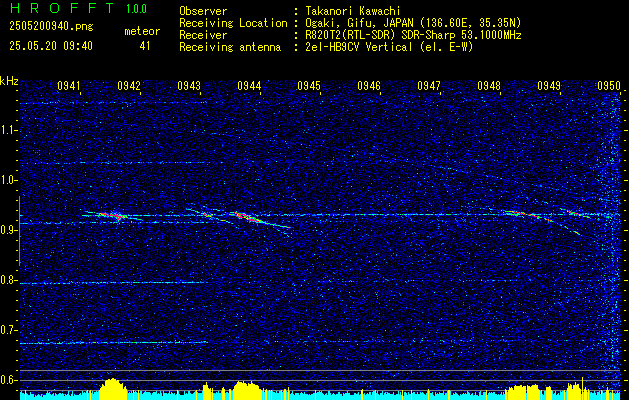Viewport: 629px width, 400px height.
Task: Click the 0946 time marker
Action: coord(369,85)
